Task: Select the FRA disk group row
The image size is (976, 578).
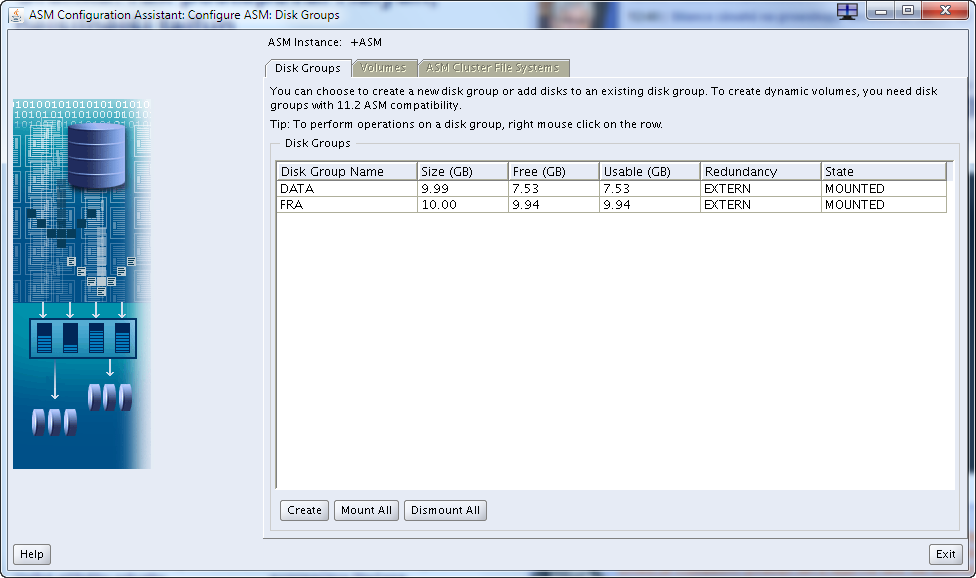Action: click(x=612, y=205)
